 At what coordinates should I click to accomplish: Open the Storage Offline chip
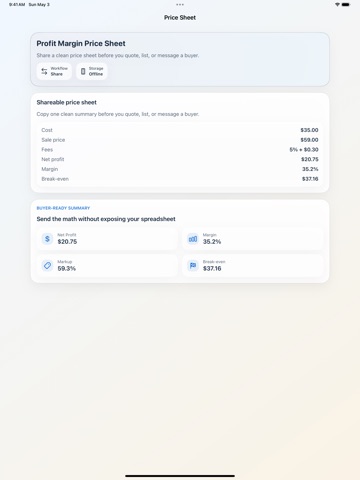click(92, 71)
